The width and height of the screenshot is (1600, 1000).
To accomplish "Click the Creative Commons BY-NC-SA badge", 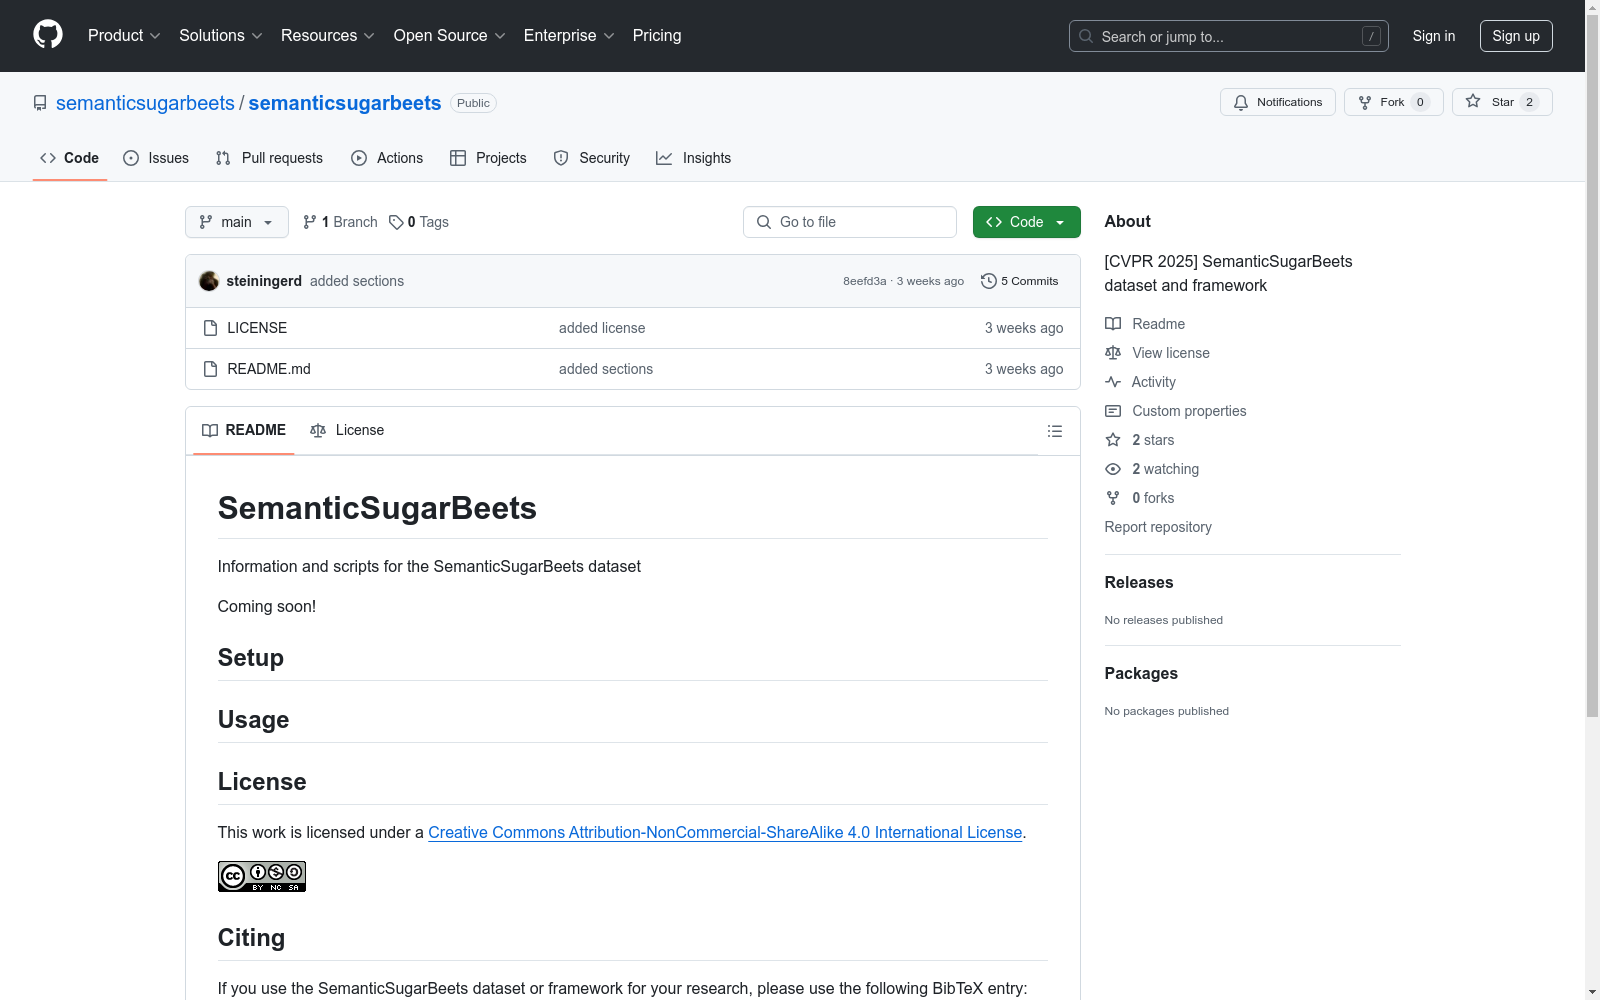I will (x=262, y=876).
